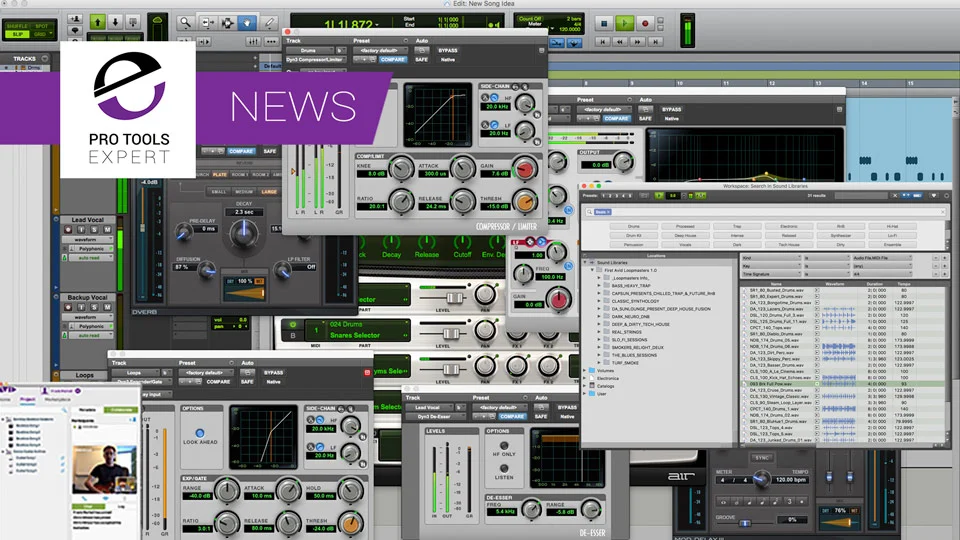Click the orange compressor THRESH knob
The image size is (960, 540).
pos(525,201)
